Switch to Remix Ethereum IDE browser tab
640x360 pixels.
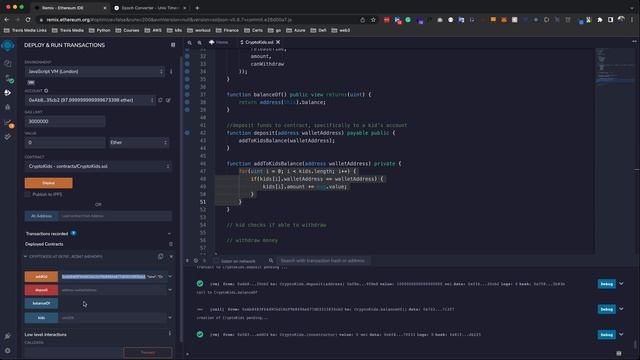[x=69, y=8]
